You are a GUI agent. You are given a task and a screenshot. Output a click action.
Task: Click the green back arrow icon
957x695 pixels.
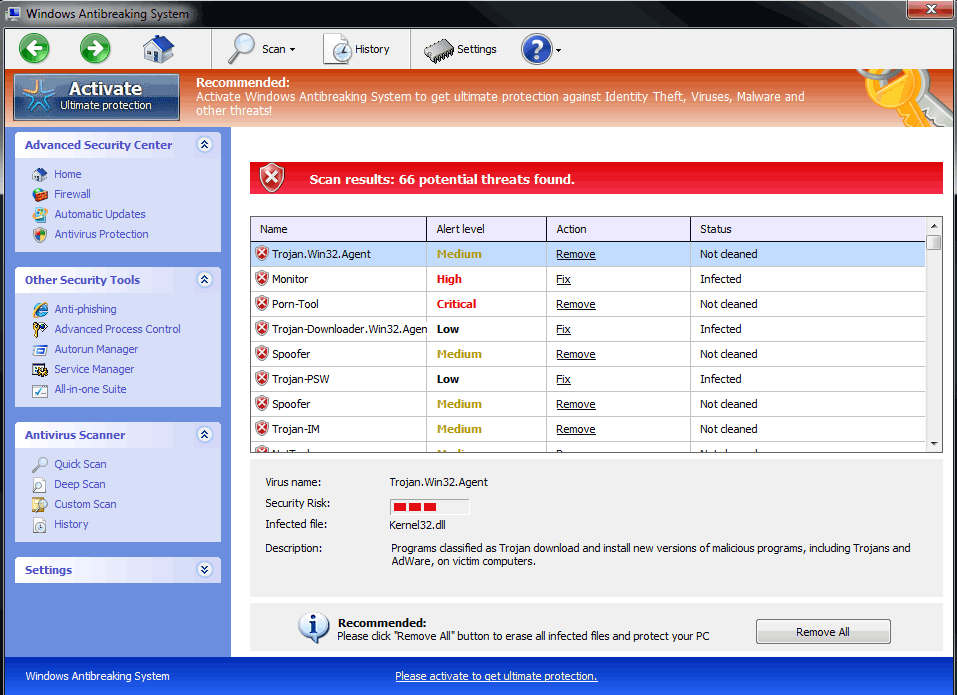tap(34, 48)
